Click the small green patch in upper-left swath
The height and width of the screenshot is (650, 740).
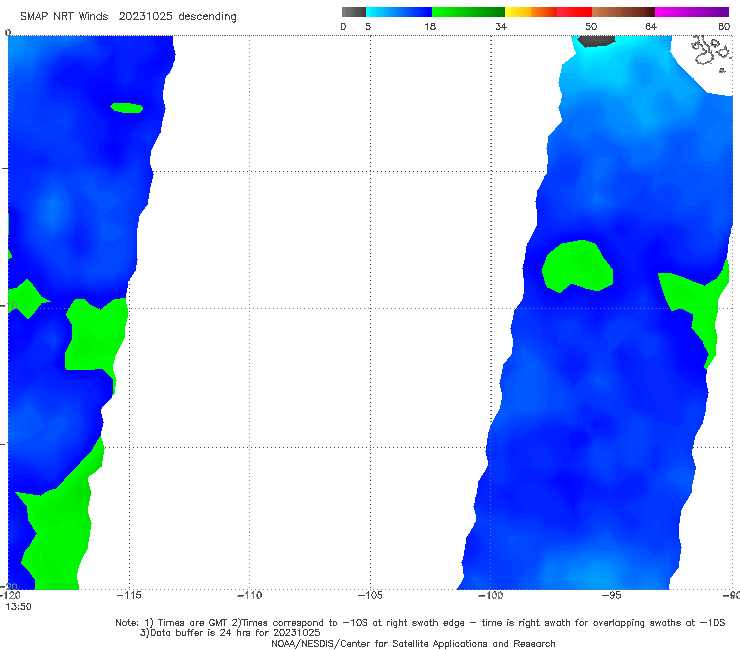[126, 108]
